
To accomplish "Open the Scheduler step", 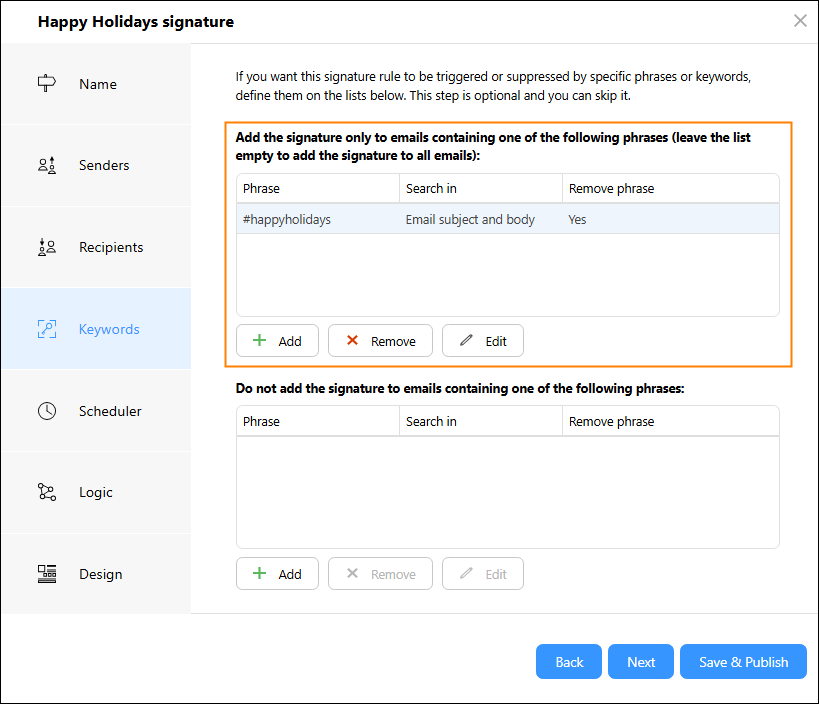I will (96, 411).
